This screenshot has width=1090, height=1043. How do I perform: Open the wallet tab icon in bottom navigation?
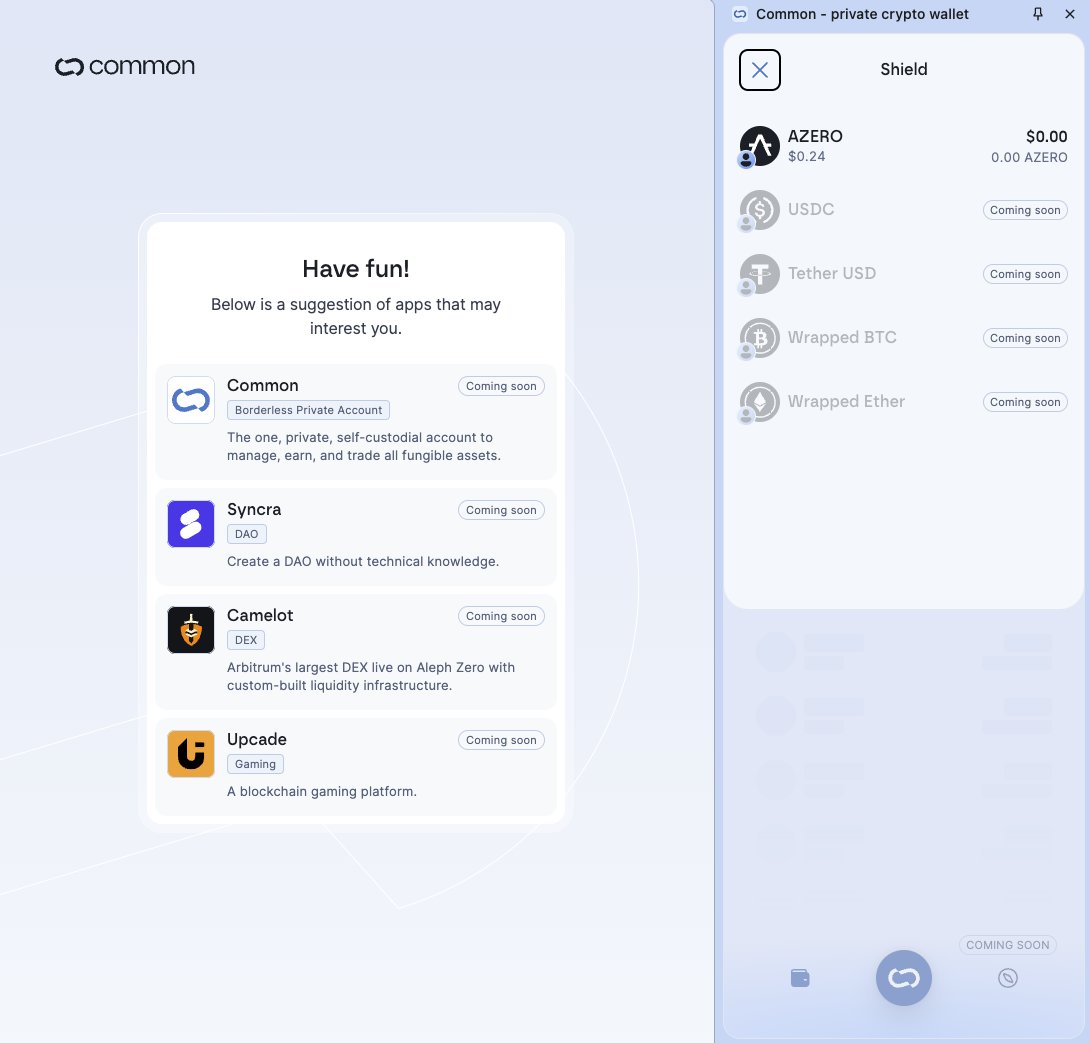(x=800, y=978)
